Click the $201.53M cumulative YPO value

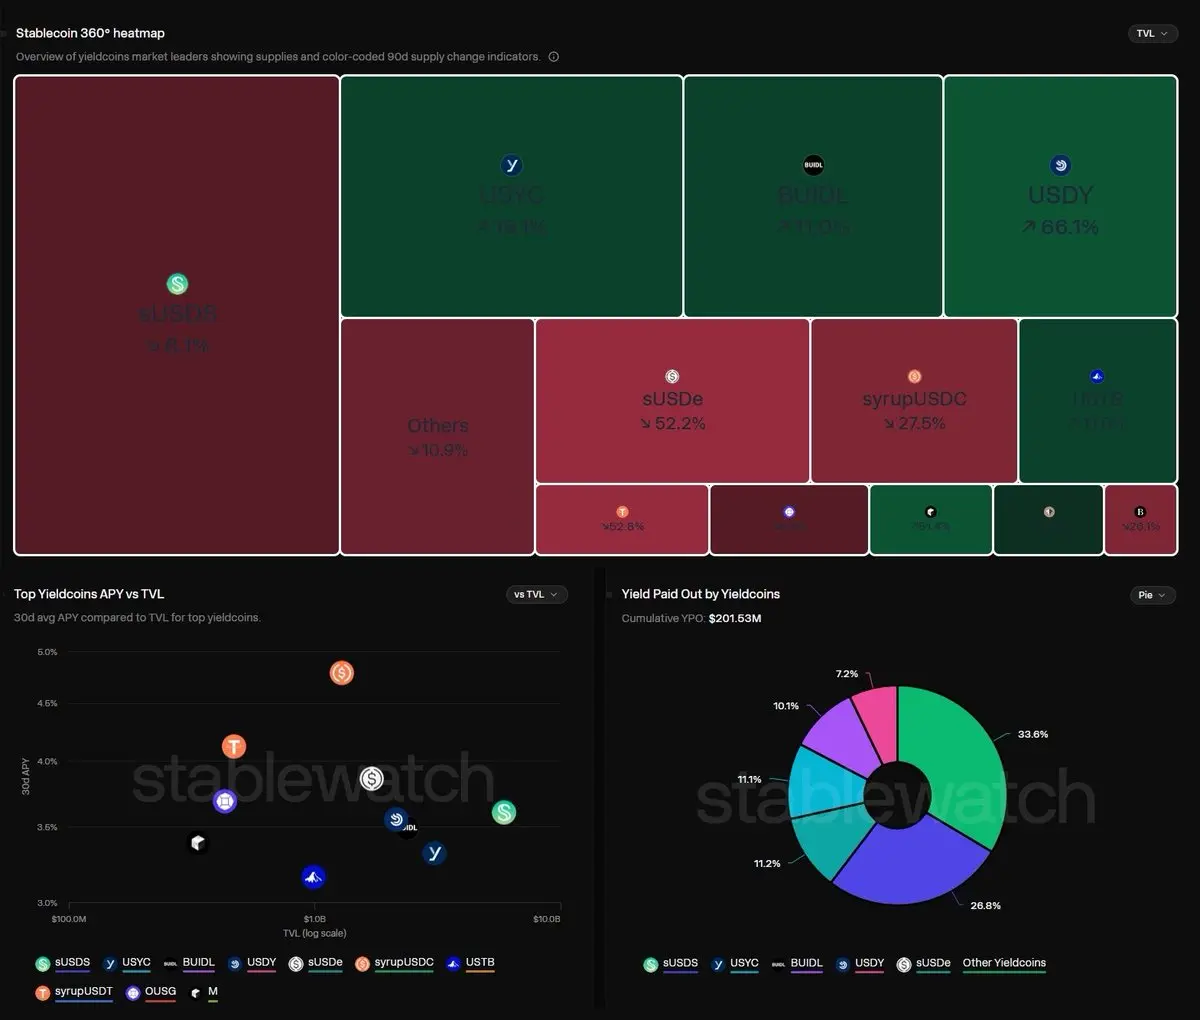click(x=735, y=618)
